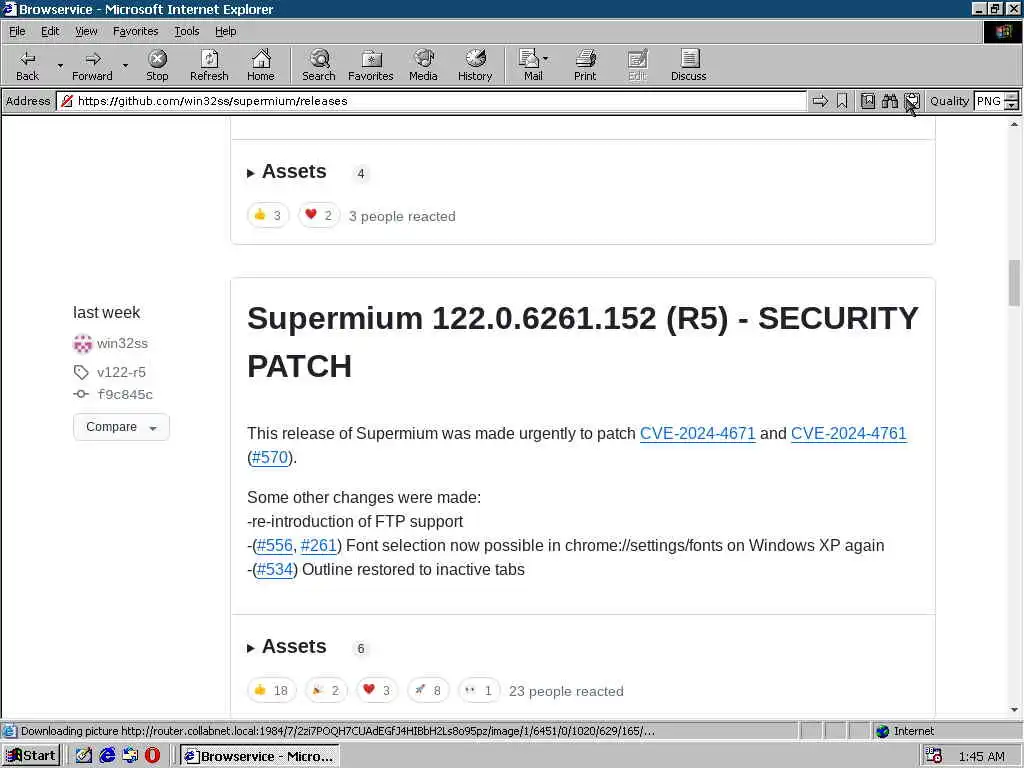Toggle the heart reaction showing 2
The image size is (1024, 768).
pyautogui.click(x=319, y=216)
